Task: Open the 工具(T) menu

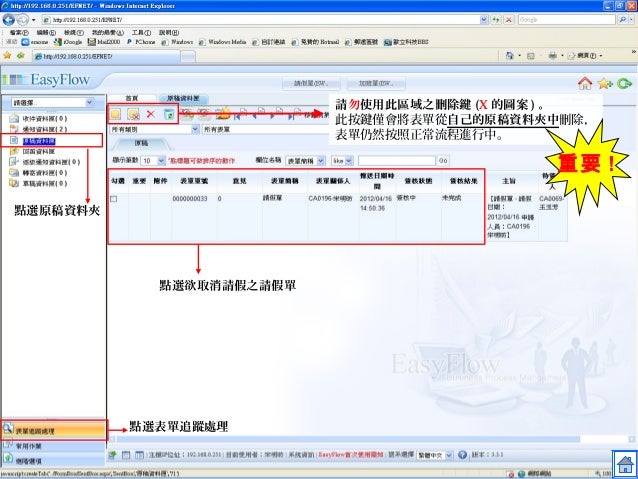Action: pos(141,32)
